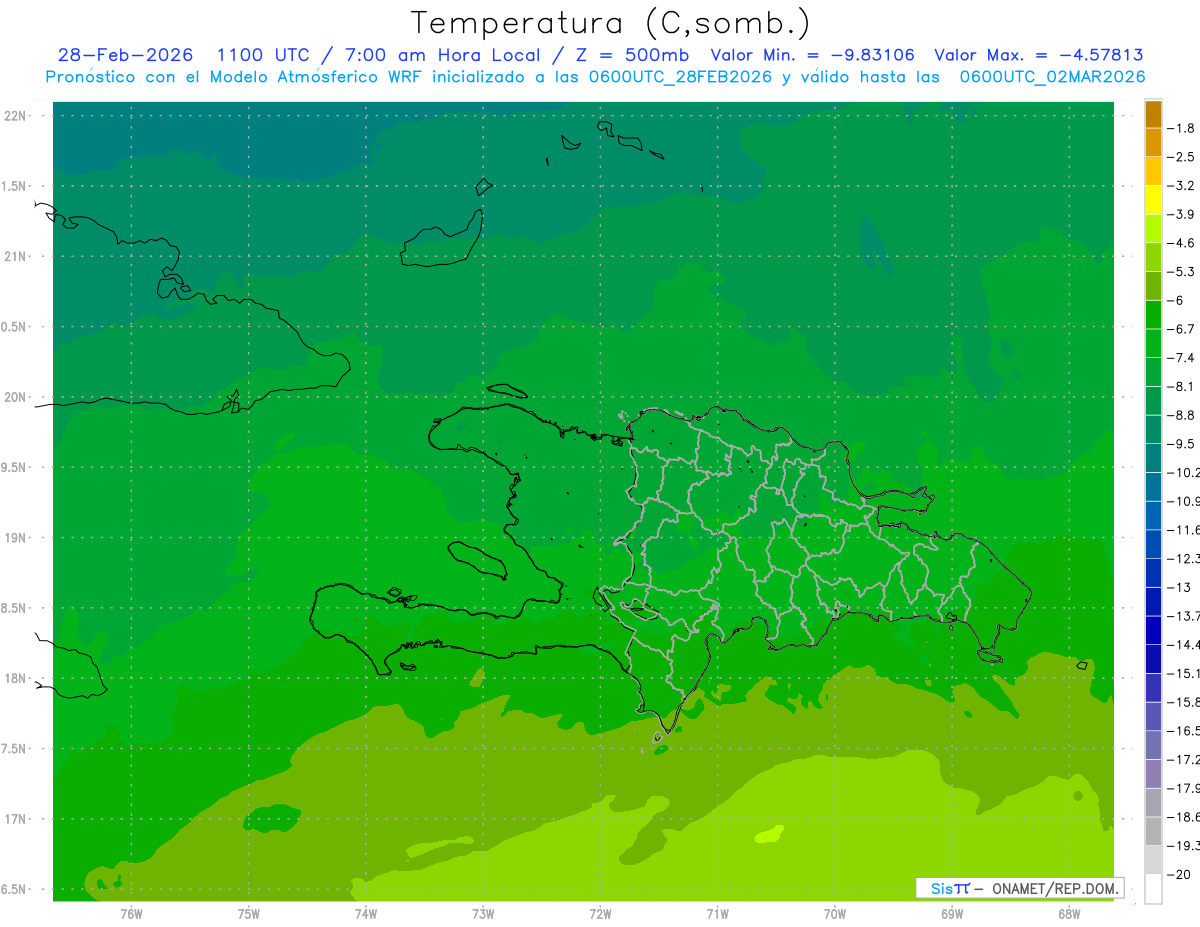Click "Valor Max. = -4.57813" text
Screen dimensions: 1200x927
pyautogui.click(x=1039, y=55)
